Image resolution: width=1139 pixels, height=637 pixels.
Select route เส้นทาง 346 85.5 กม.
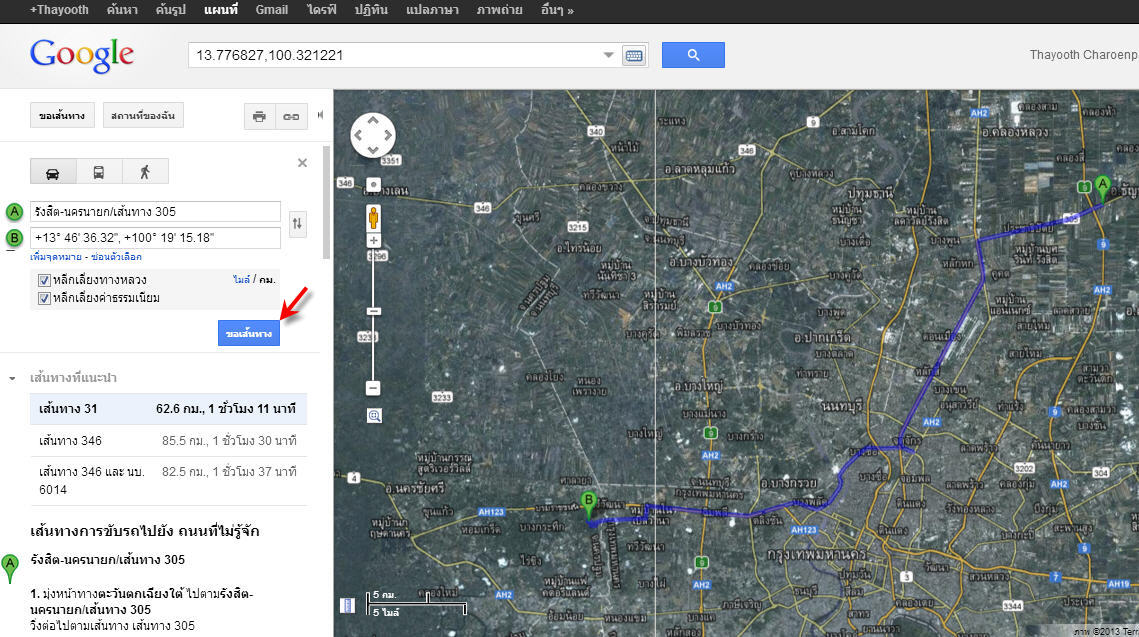[x=169, y=441]
